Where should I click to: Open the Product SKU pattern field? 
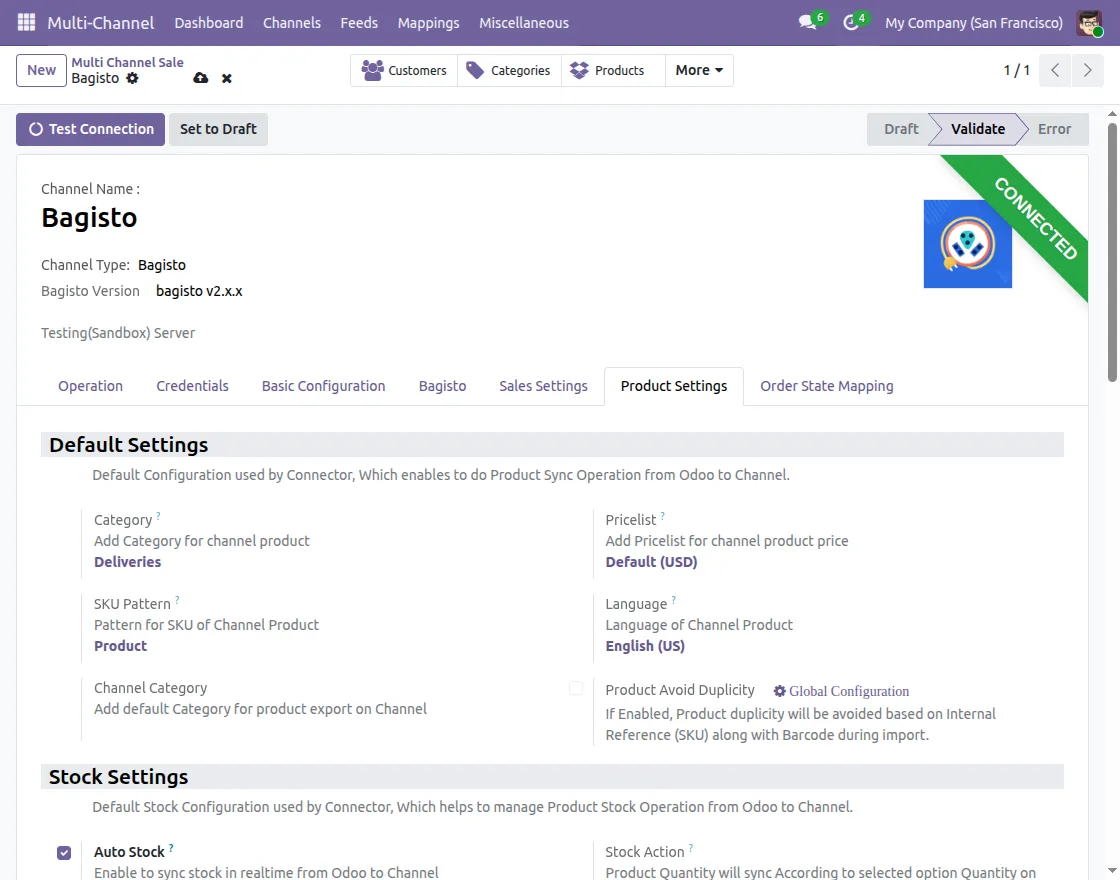click(x=121, y=646)
